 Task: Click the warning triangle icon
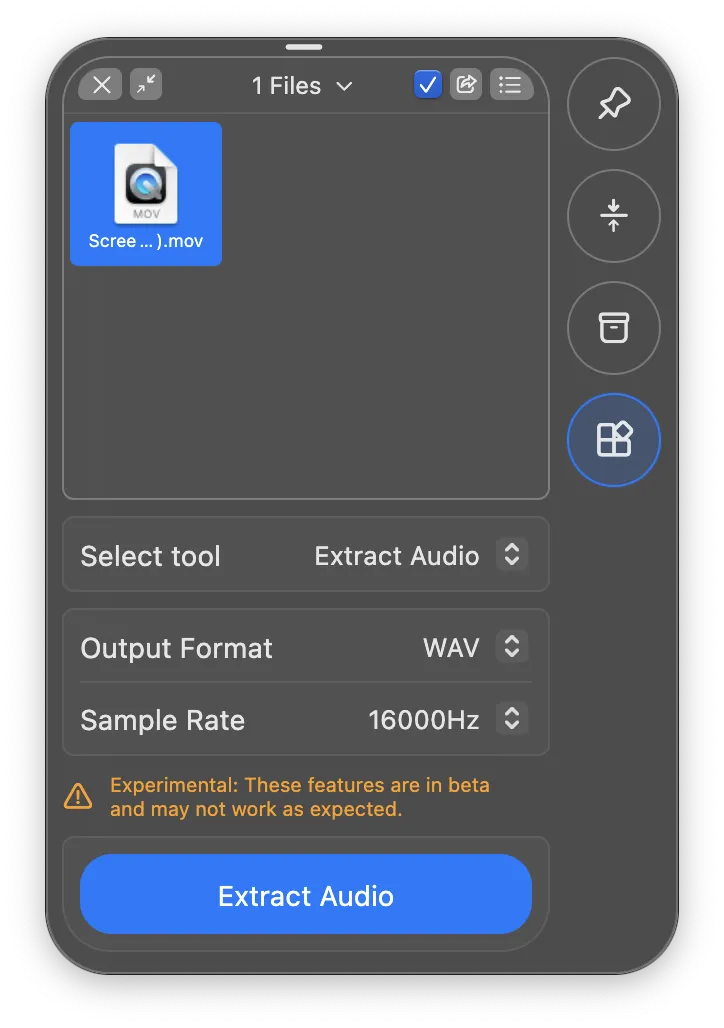click(x=78, y=796)
